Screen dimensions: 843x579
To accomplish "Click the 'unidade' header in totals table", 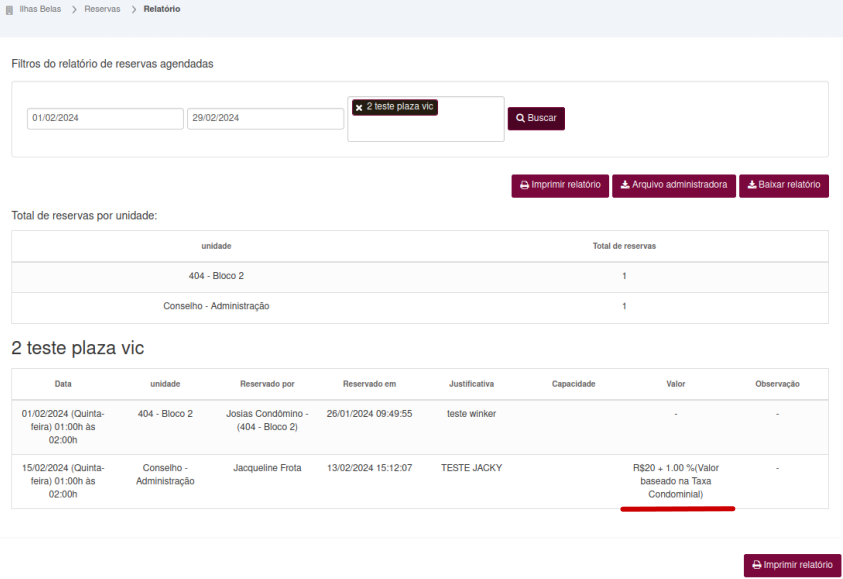I will 216,246.
